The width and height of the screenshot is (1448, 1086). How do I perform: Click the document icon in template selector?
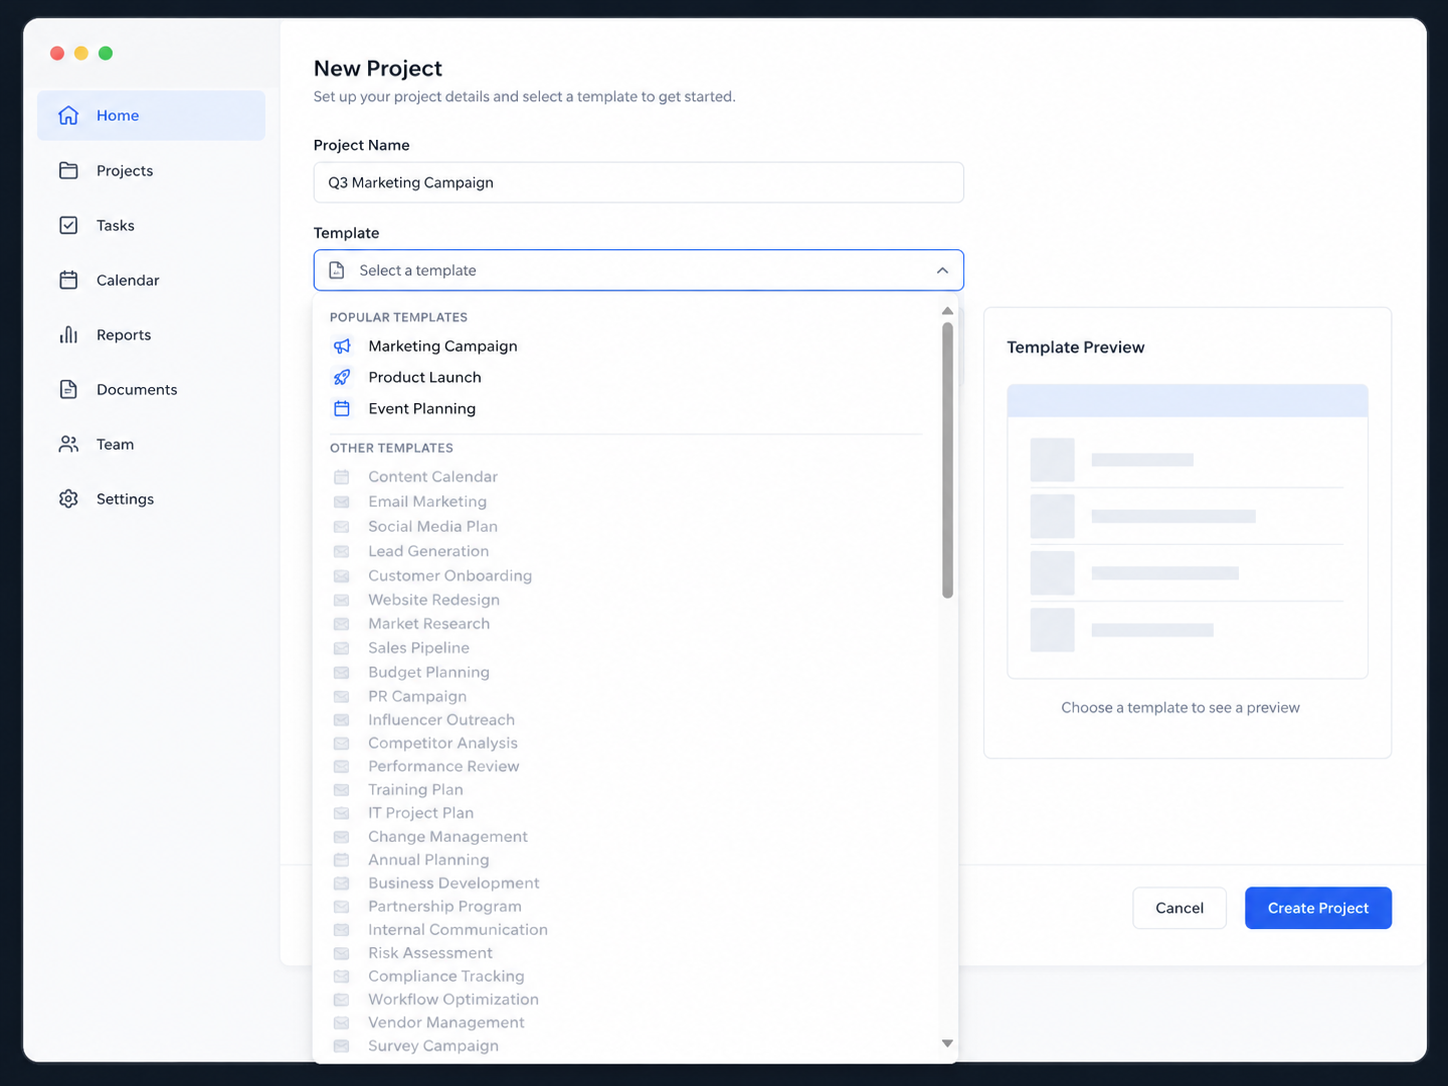337,270
